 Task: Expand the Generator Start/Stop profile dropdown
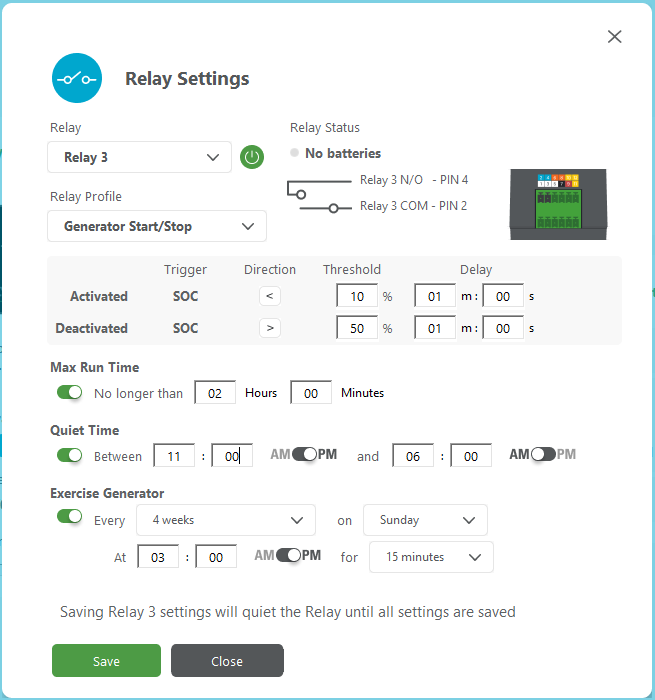[x=157, y=226]
